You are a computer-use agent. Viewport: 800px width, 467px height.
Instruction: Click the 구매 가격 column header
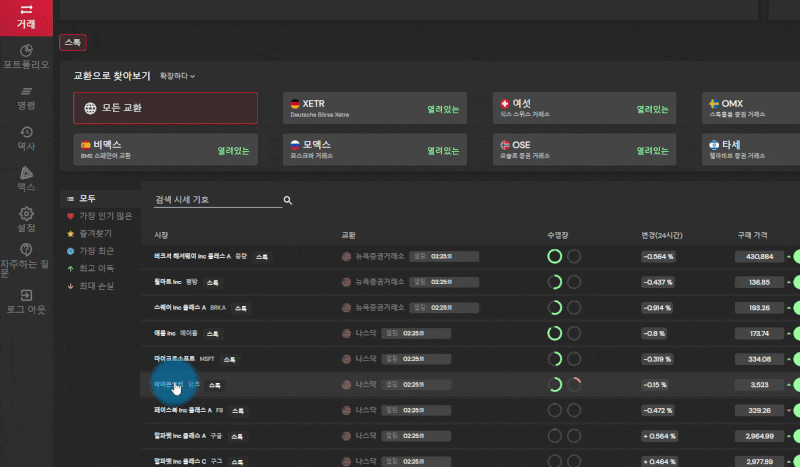tap(752, 235)
